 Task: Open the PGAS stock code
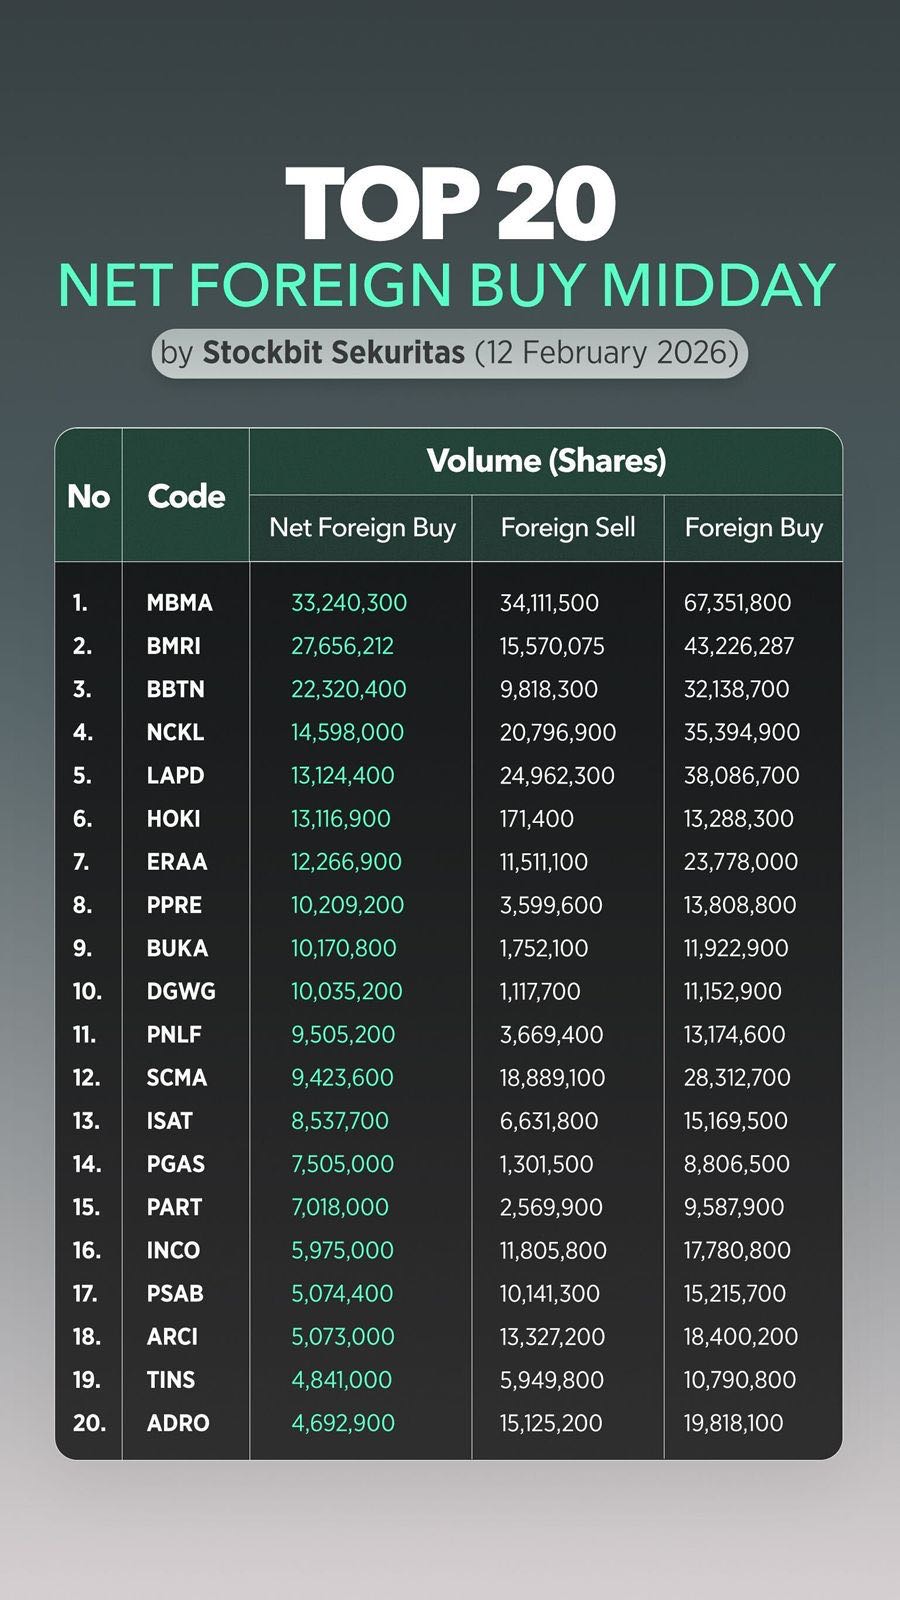coord(175,1164)
